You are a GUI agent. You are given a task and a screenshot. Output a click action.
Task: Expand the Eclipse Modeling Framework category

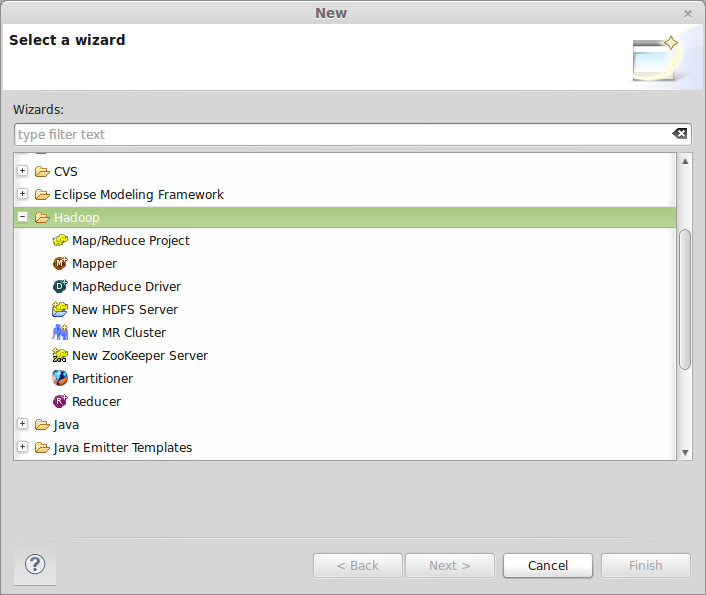(23, 194)
